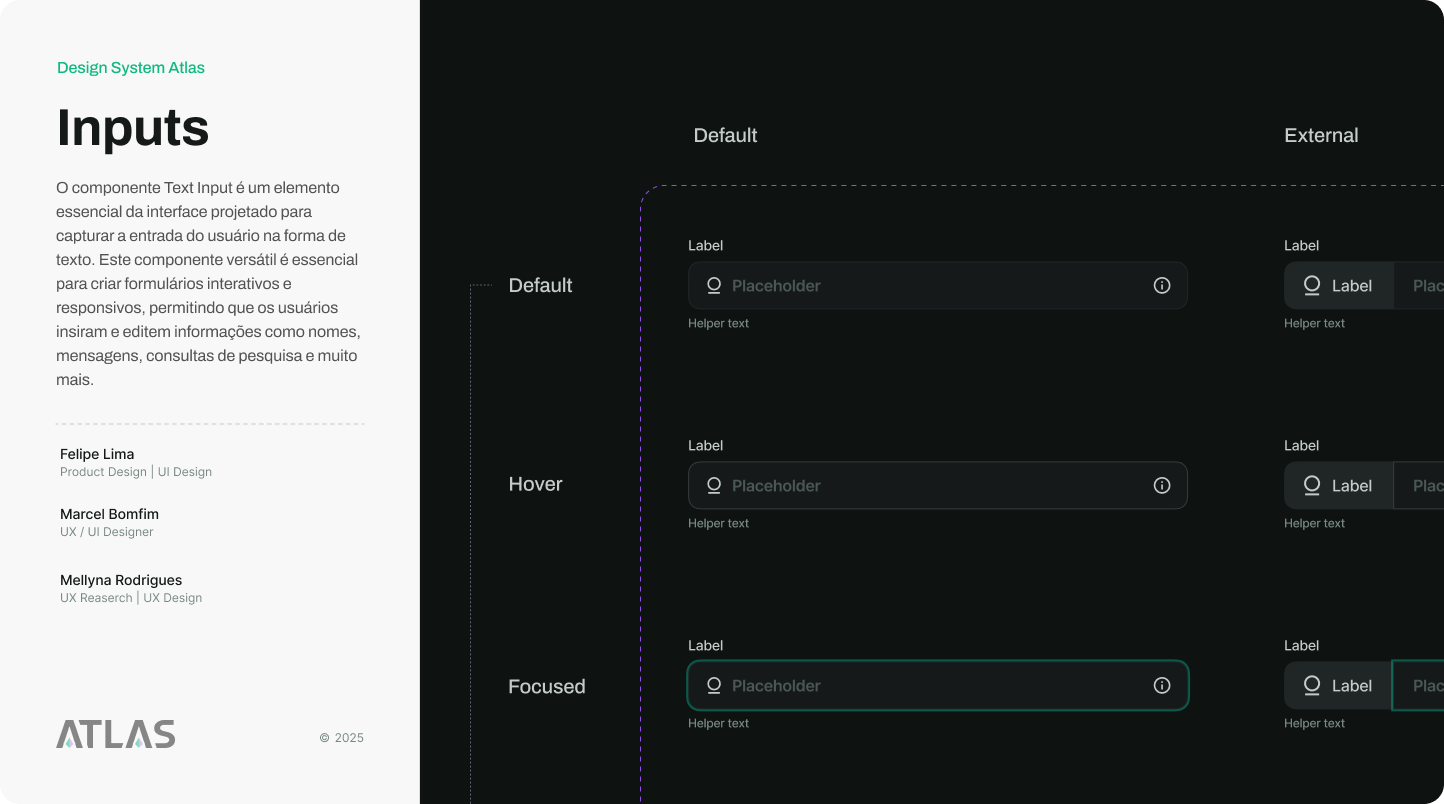Click the Label above the Hover state input
Viewport: 1444px width, 804px height.
(705, 445)
